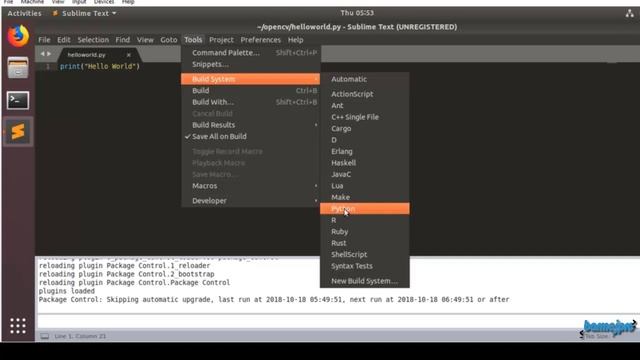
Task: Open the Preferences menu
Action: [x=260, y=40]
